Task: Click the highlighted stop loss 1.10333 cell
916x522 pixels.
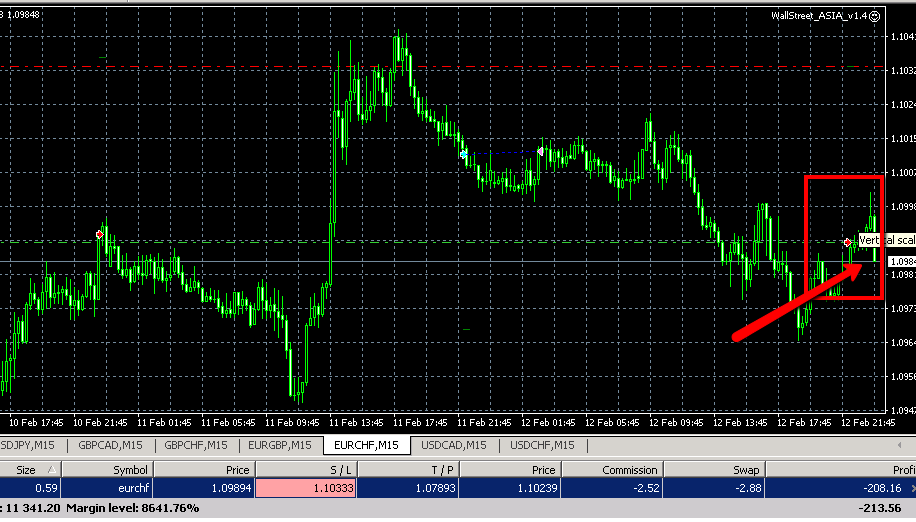Action: point(306,488)
